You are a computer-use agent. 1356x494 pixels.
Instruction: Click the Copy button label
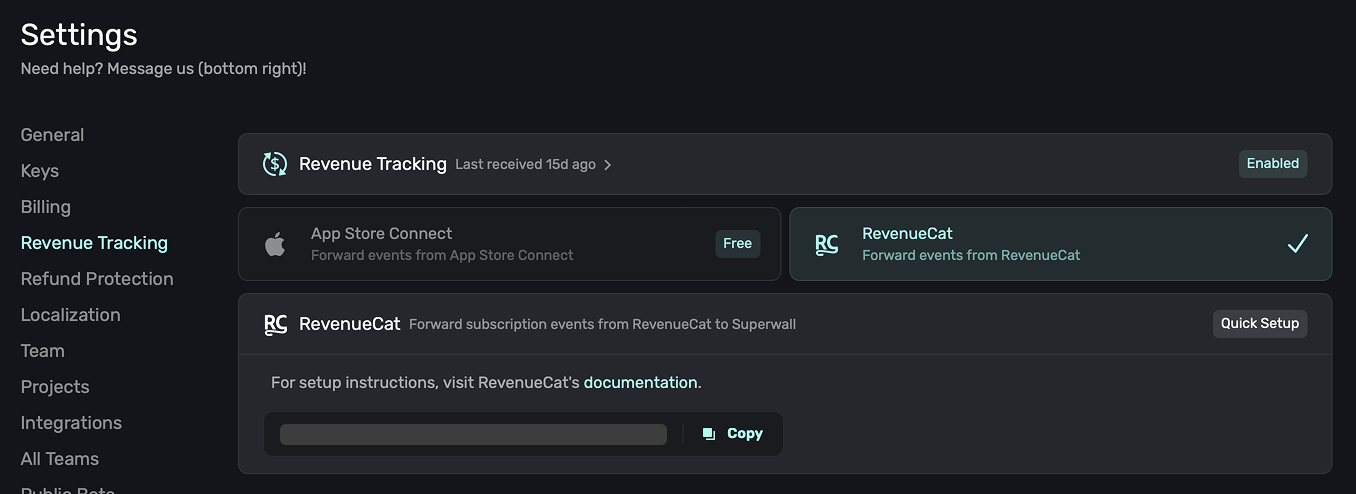745,434
